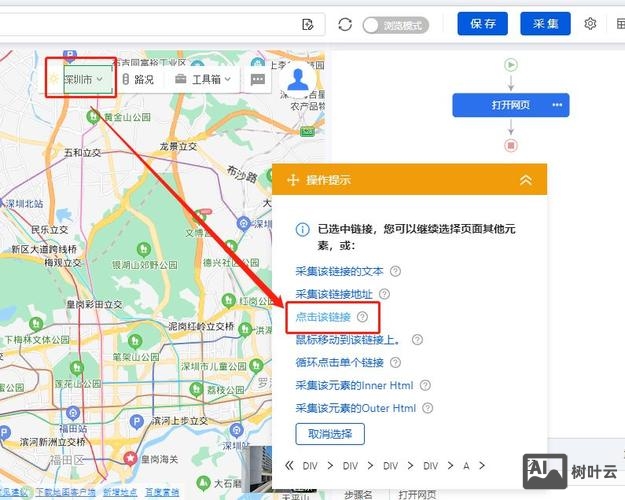The image size is (625, 500).
Task: Choose 循环点击单个链接 option
Action: point(339,362)
